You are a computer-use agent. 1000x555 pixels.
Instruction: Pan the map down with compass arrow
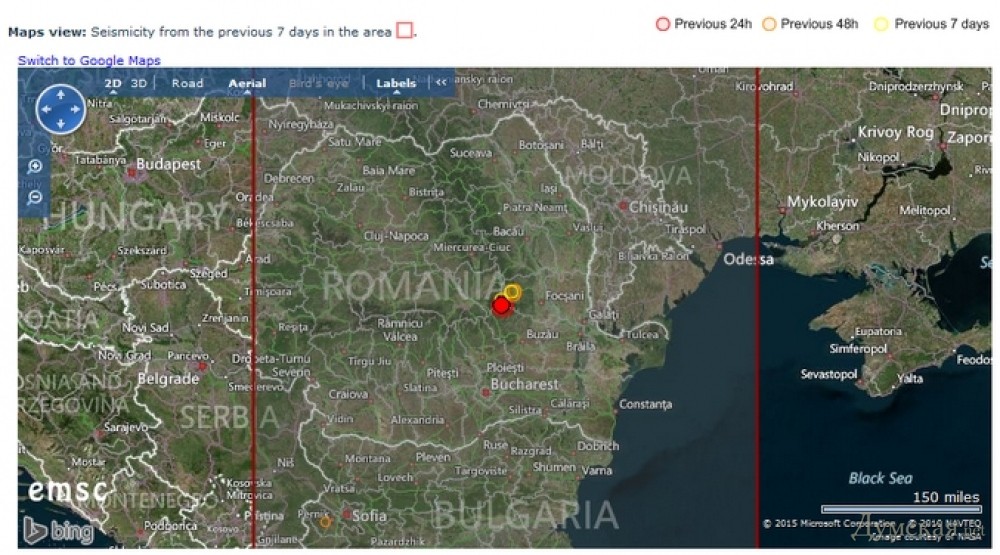[x=61, y=124]
